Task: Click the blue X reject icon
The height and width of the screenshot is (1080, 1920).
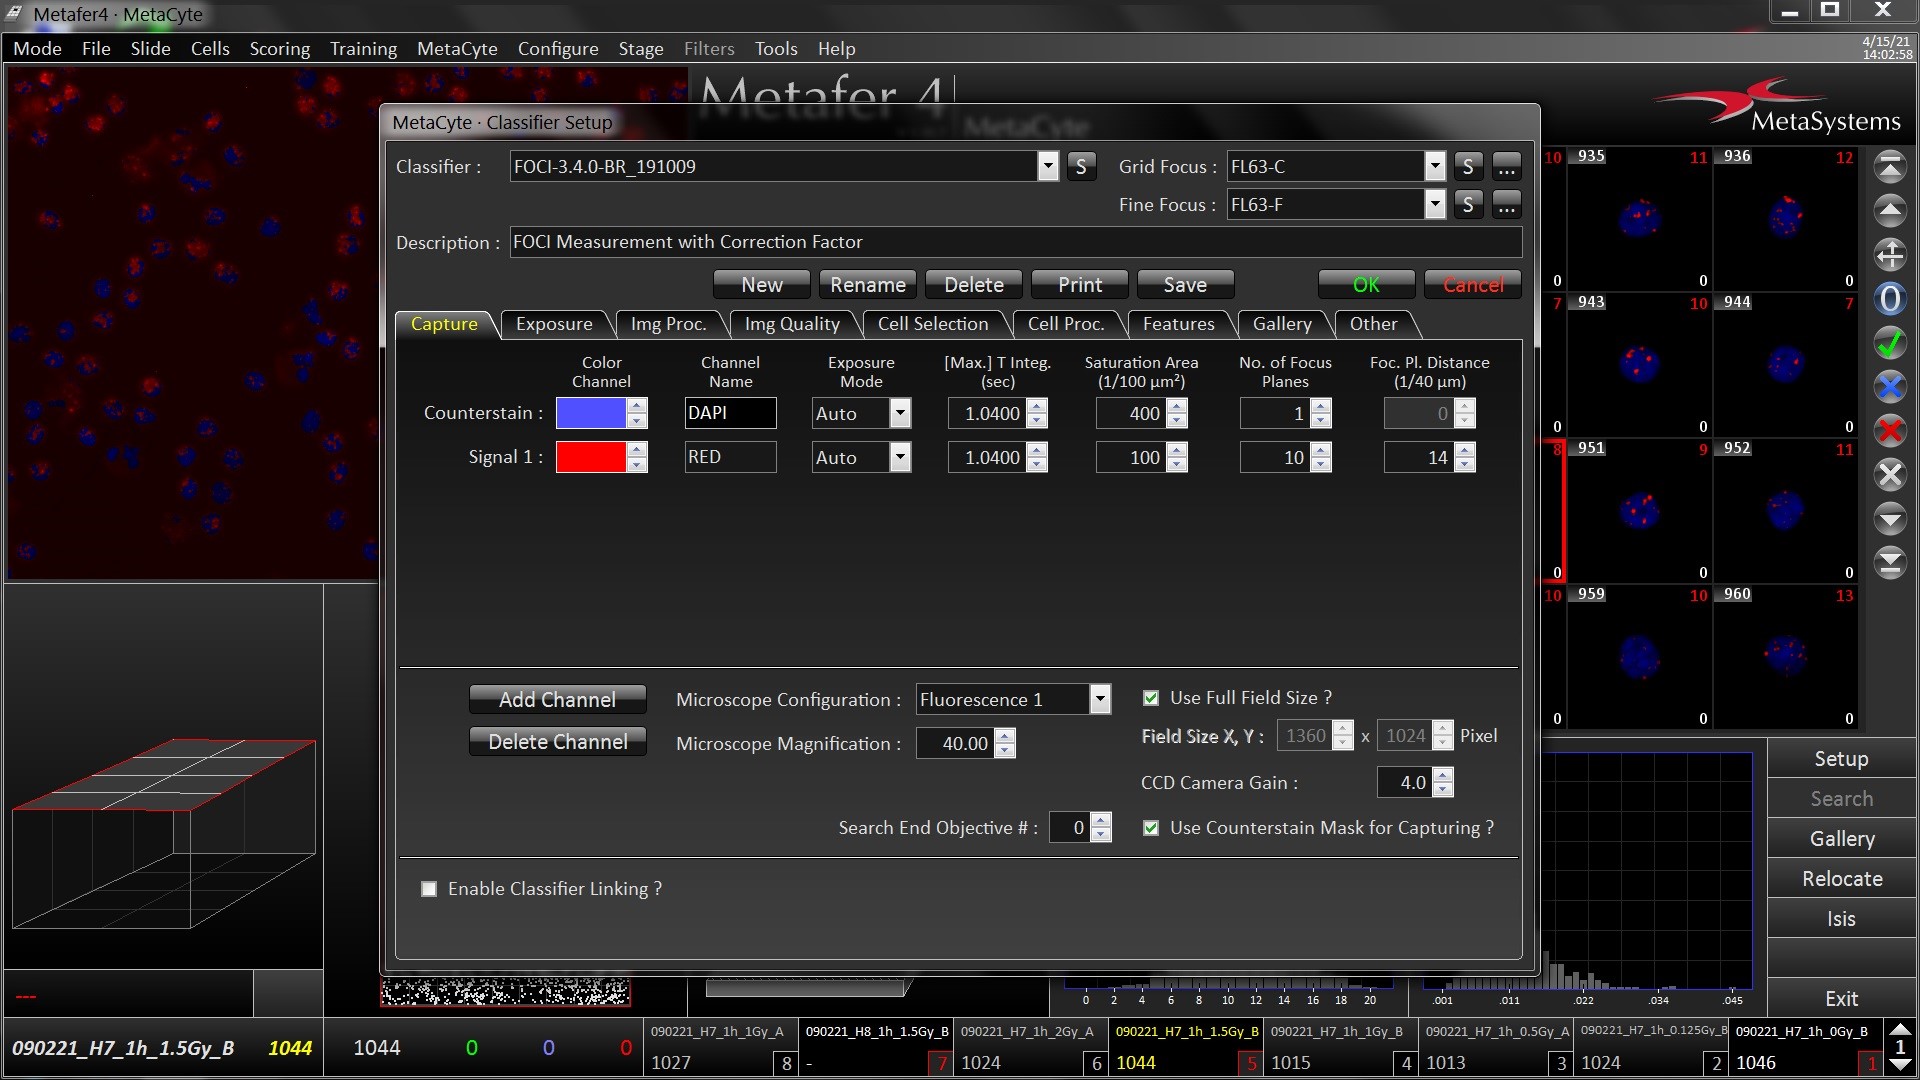Action: [x=1889, y=388]
